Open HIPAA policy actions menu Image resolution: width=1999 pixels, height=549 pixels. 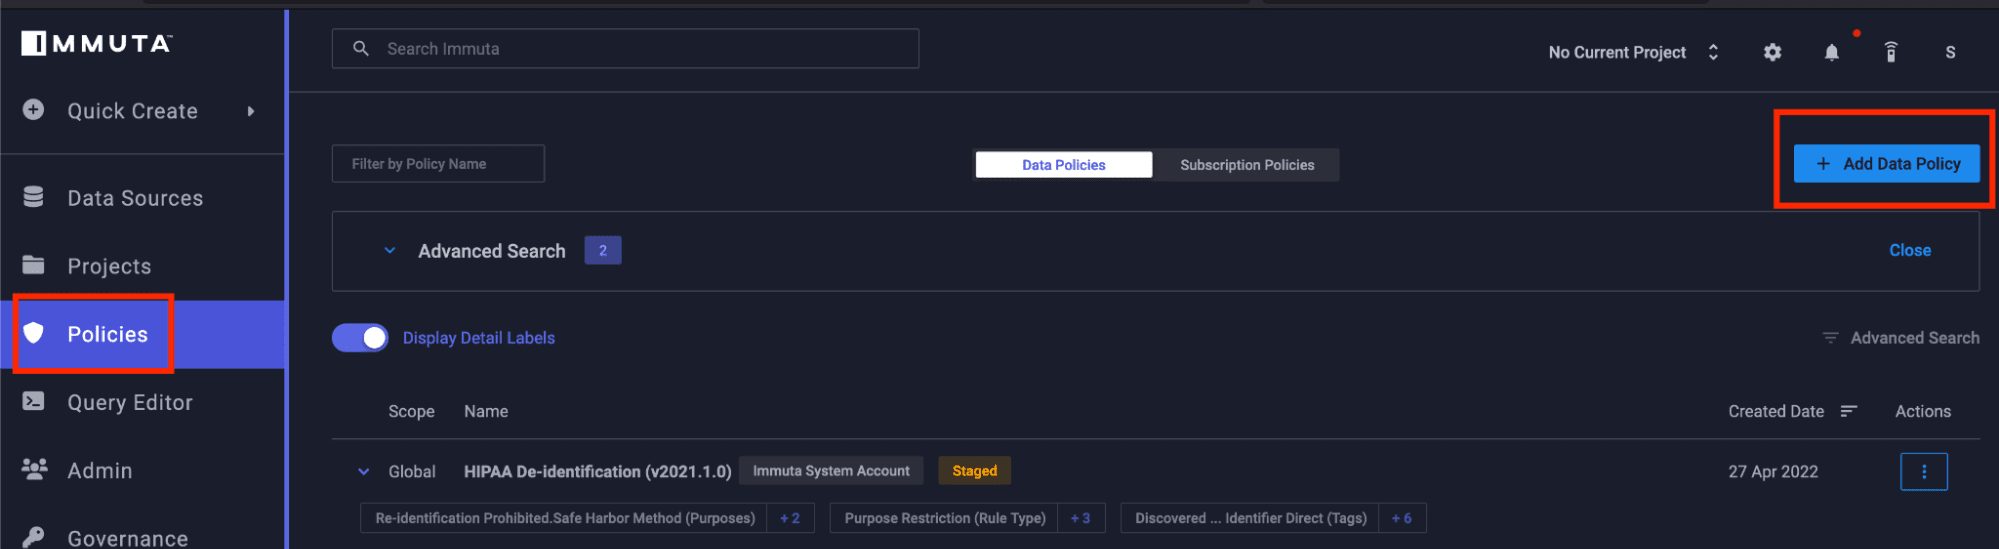[1923, 471]
